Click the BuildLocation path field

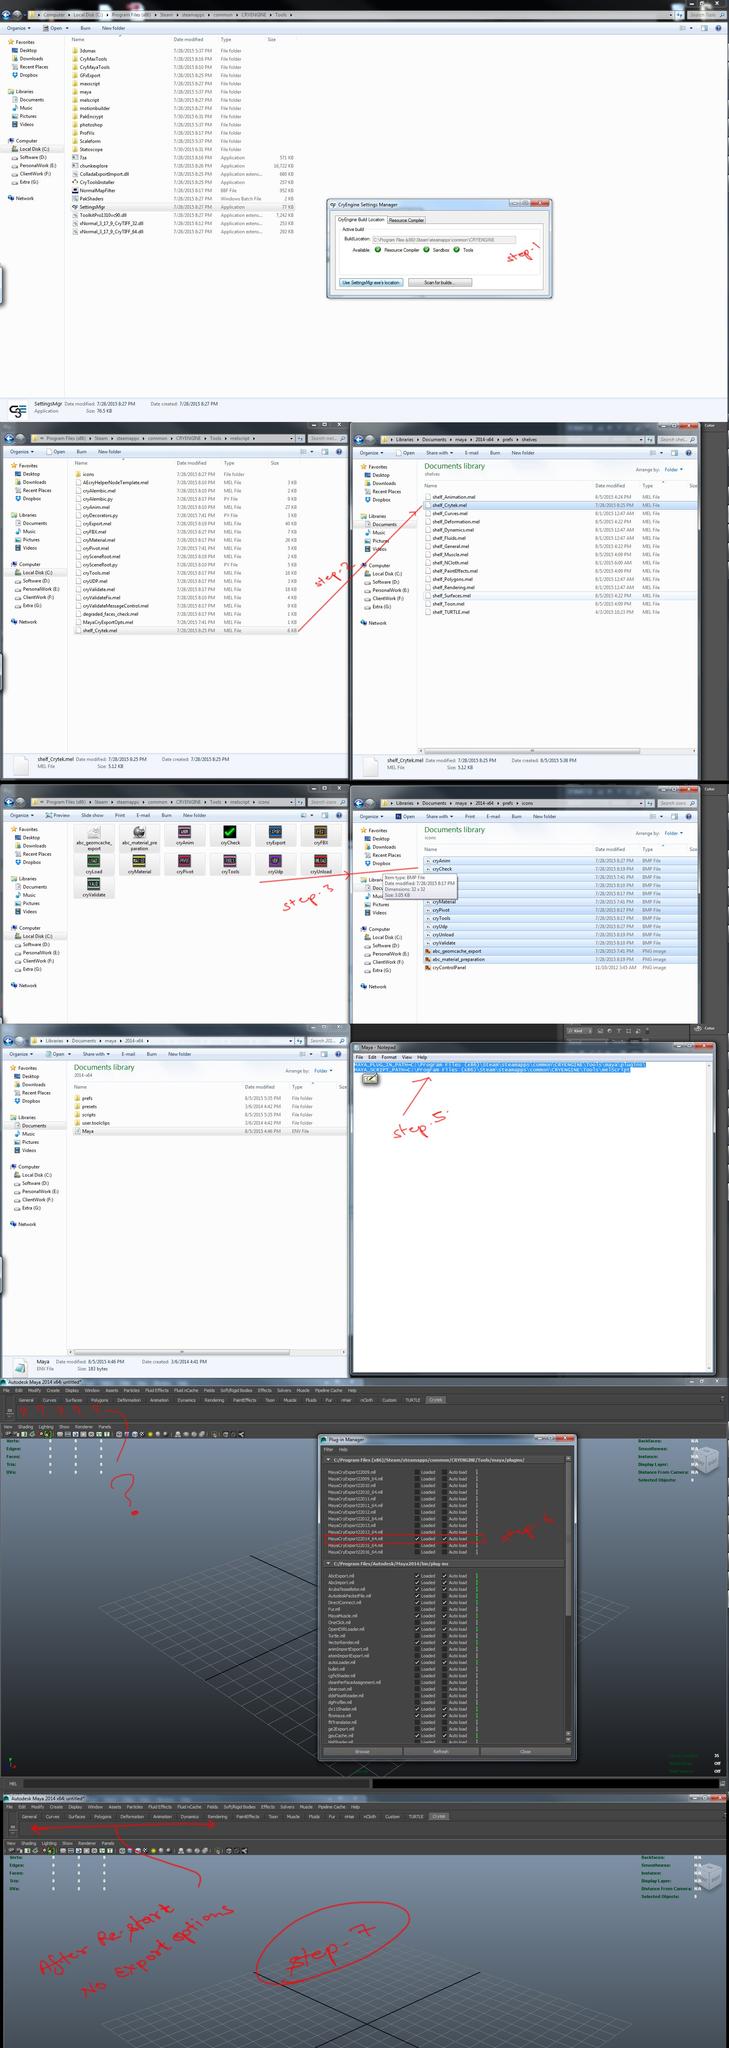(444, 240)
